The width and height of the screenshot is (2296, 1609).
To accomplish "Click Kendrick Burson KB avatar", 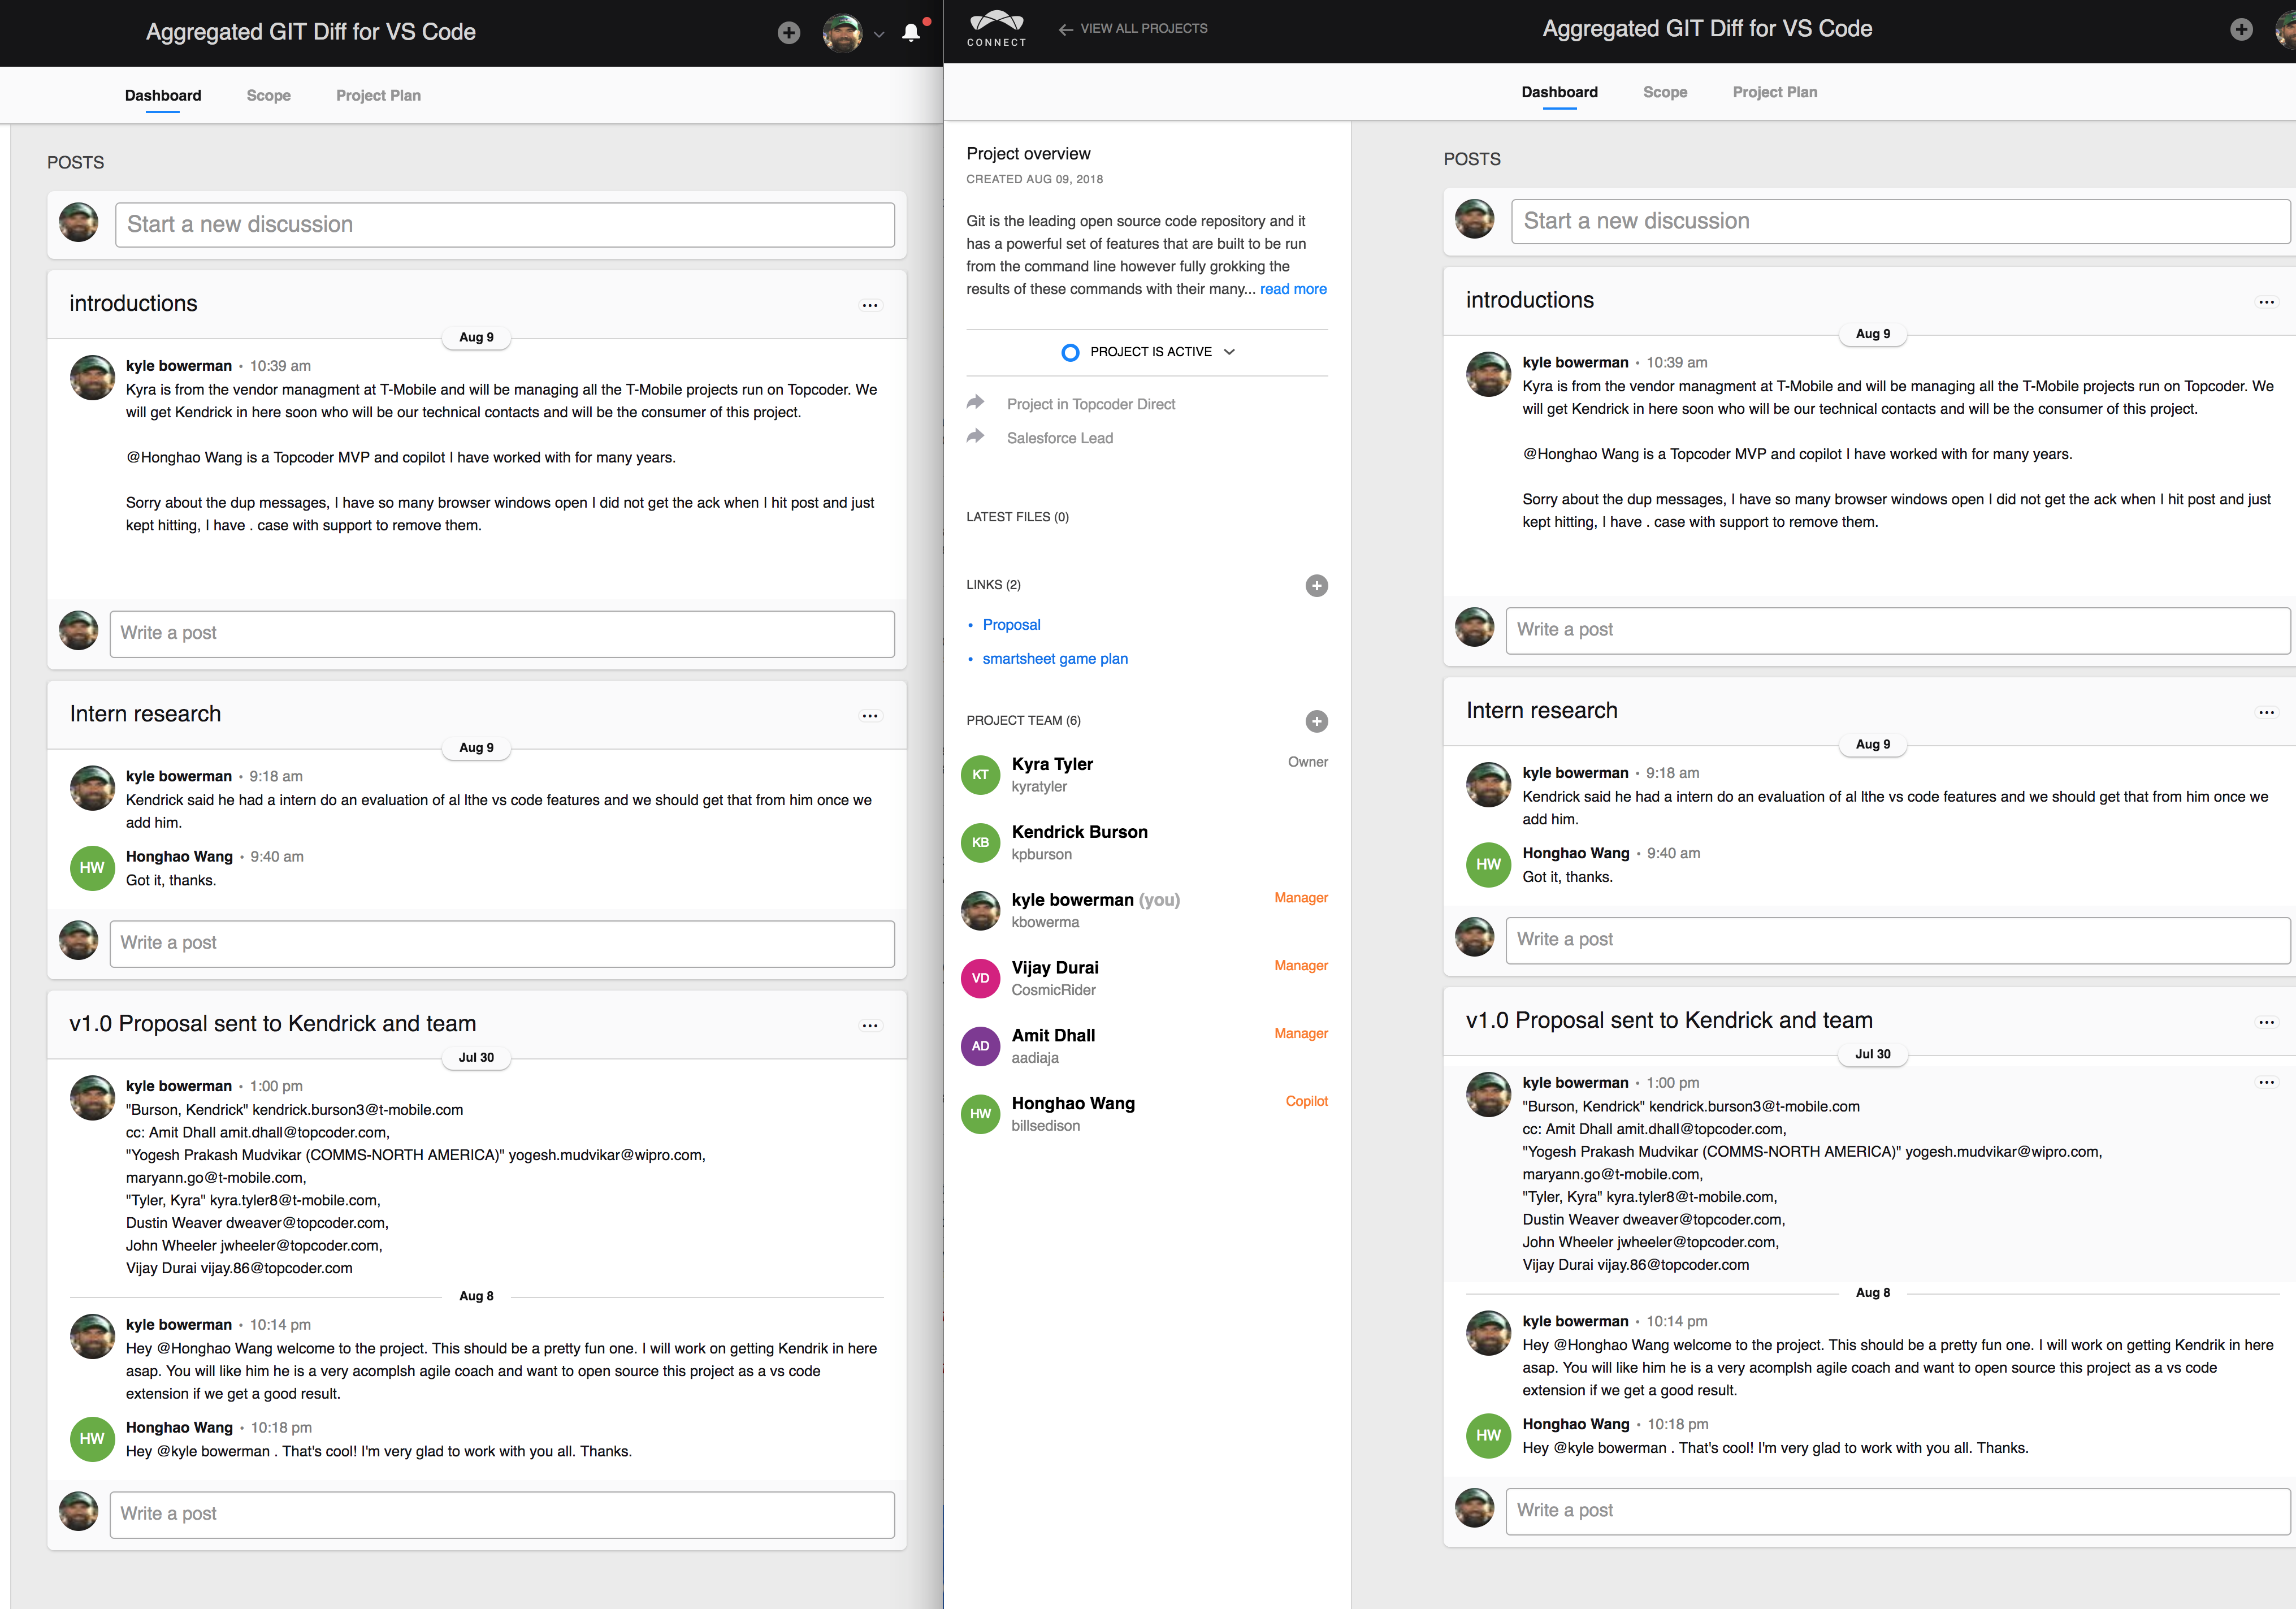I will (980, 843).
